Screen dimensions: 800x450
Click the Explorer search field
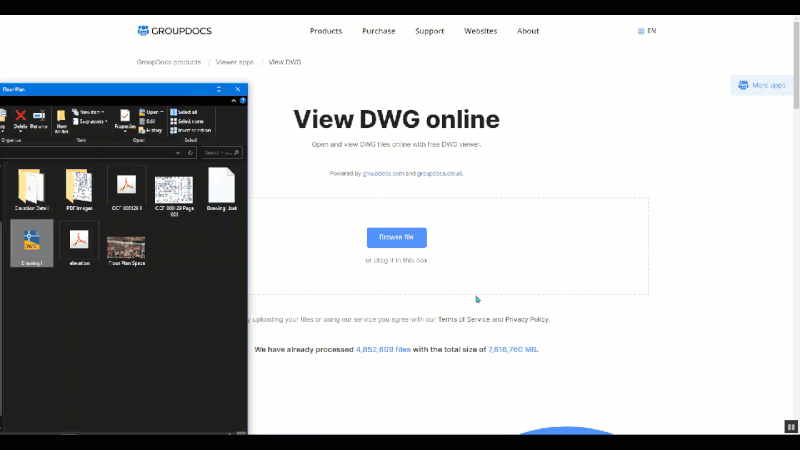221,153
